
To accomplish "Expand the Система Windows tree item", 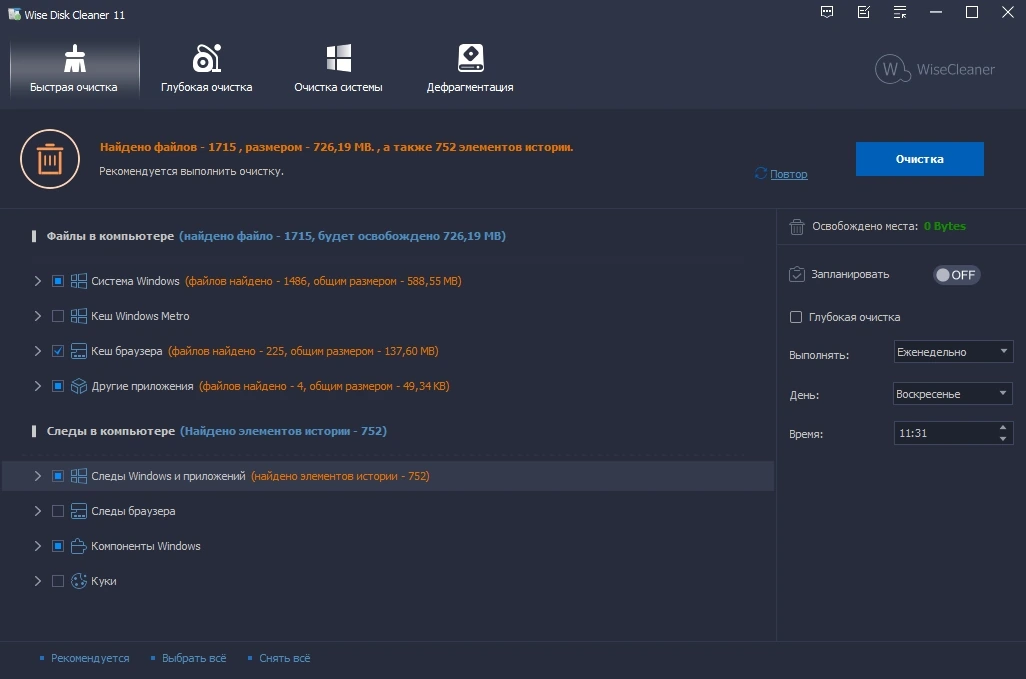I will (x=38, y=281).
